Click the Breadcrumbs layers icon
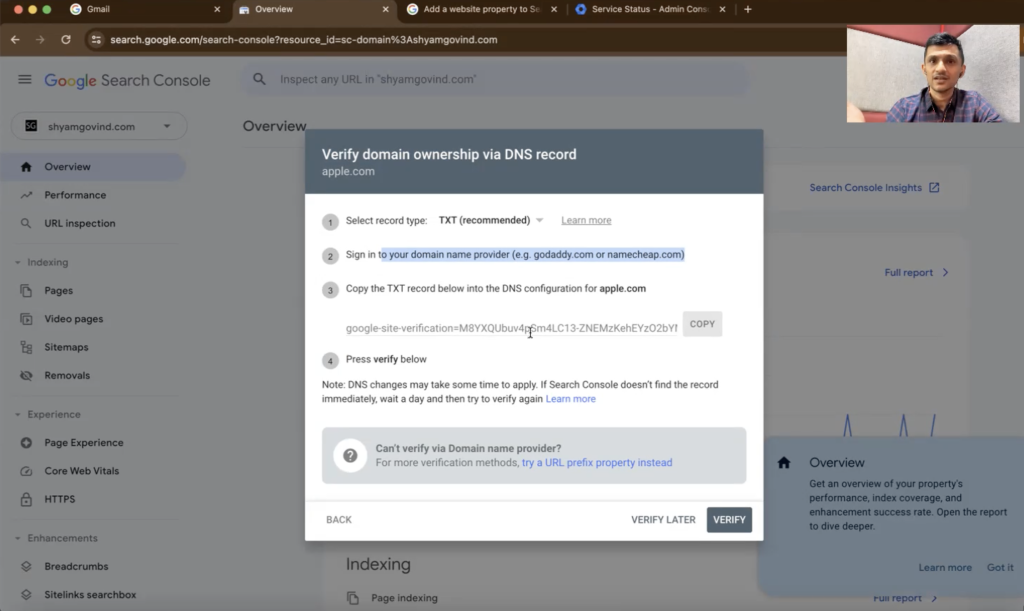Screen dimensions: 1024x611 (26, 566)
